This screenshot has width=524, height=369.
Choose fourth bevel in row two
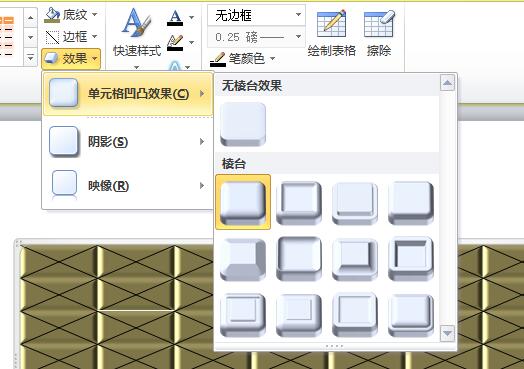(411, 259)
